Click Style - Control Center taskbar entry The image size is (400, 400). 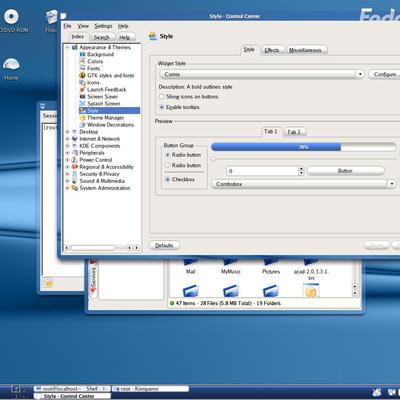tap(72, 396)
